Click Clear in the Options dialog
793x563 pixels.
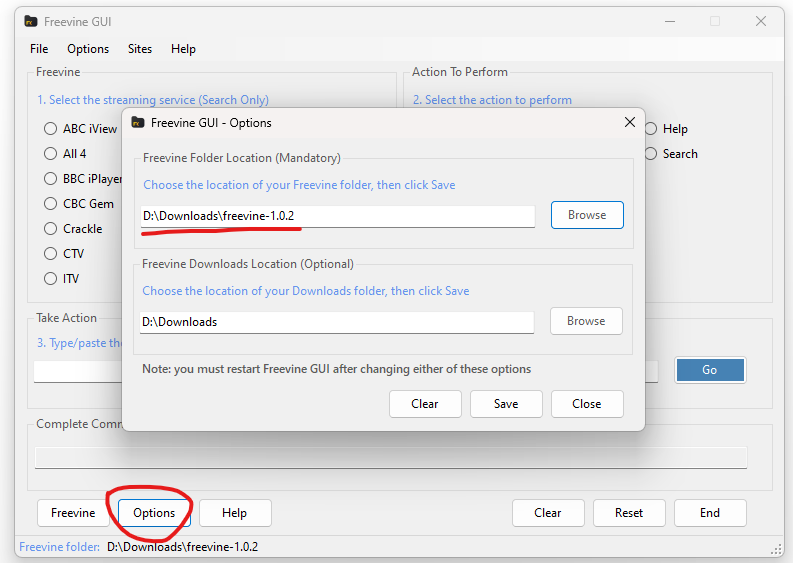[x=425, y=404]
